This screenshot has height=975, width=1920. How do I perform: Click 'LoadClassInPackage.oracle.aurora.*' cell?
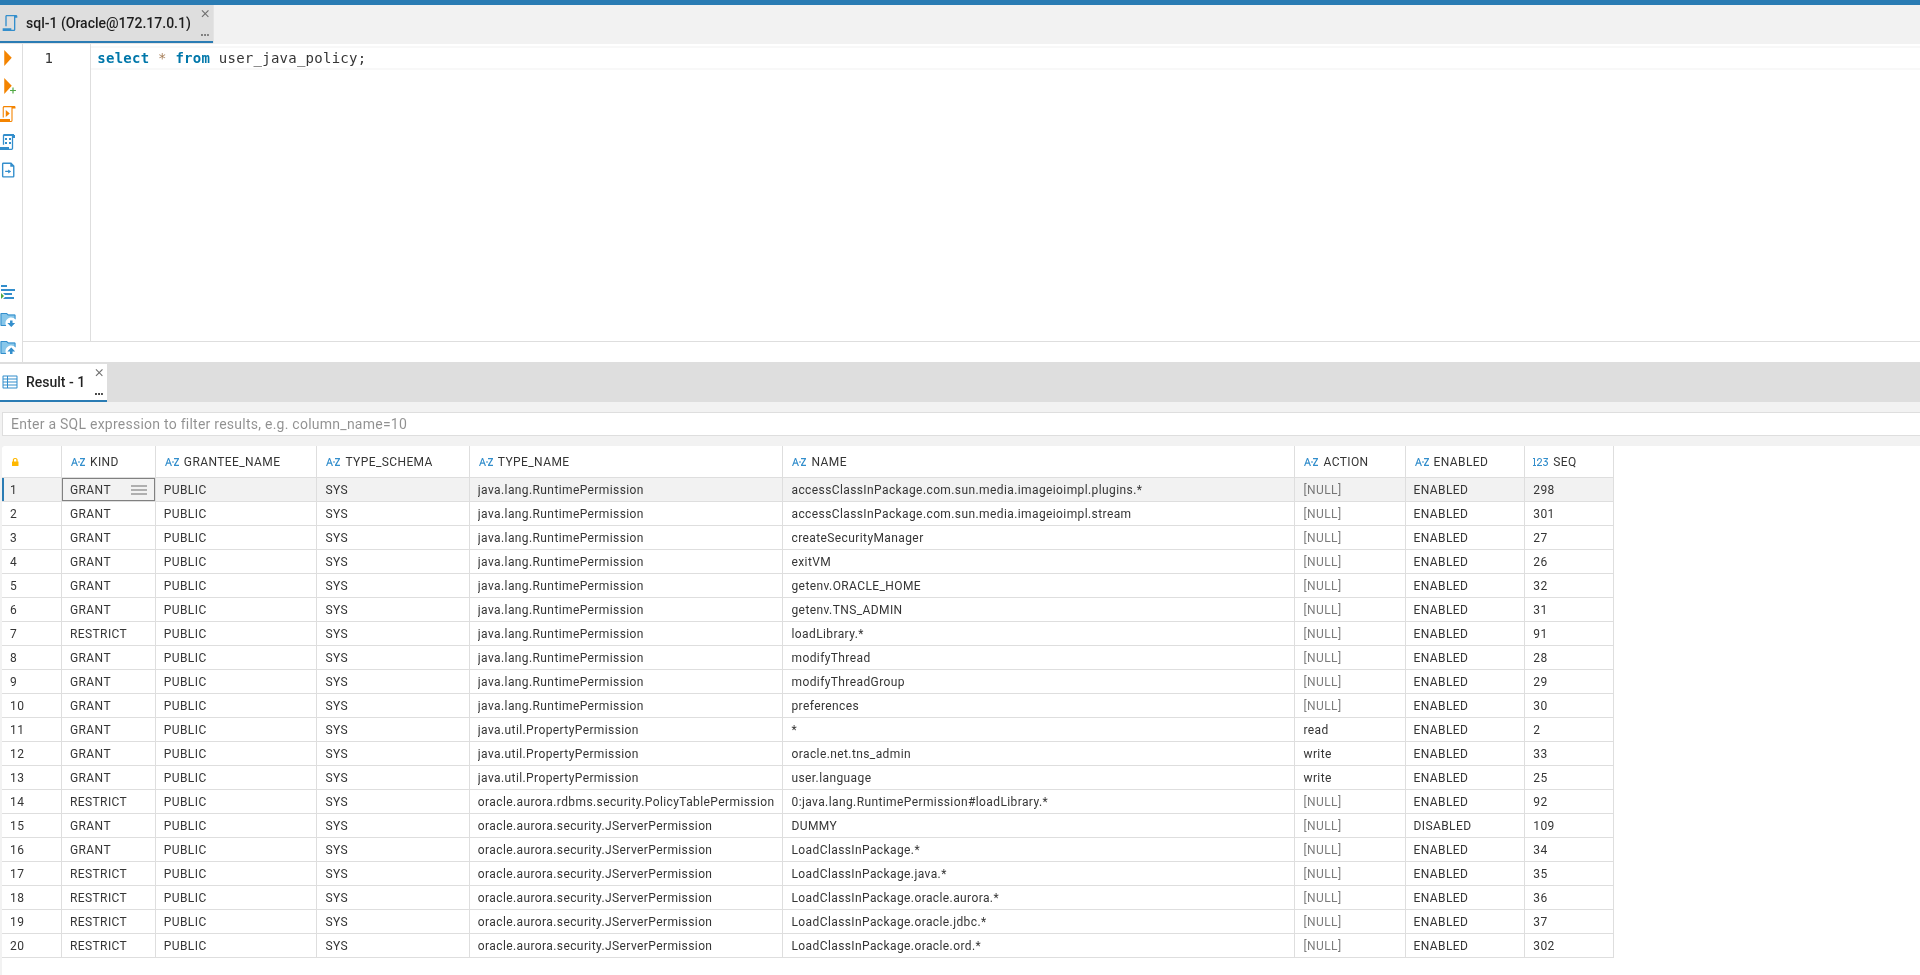[1039, 898]
